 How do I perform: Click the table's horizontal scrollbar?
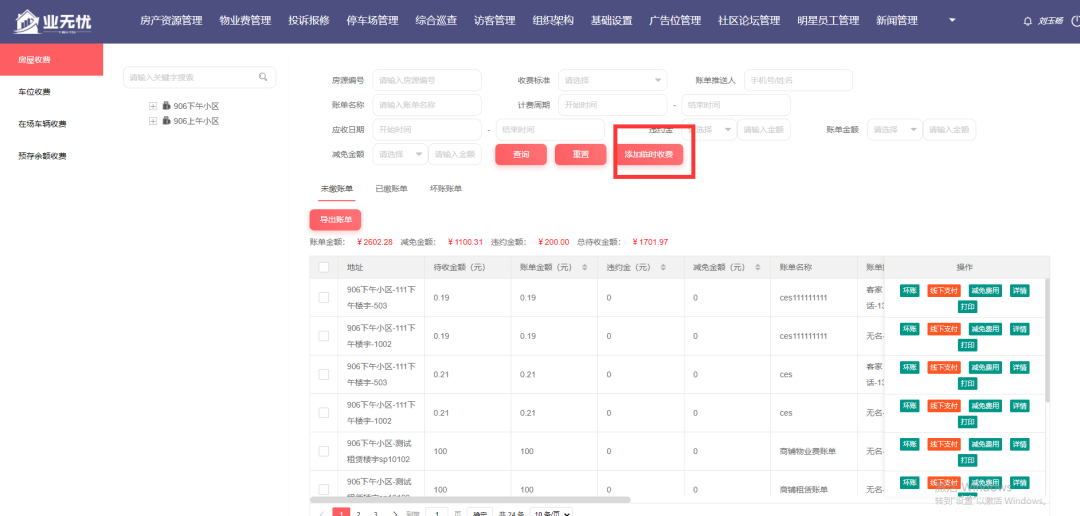(x=470, y=499)
